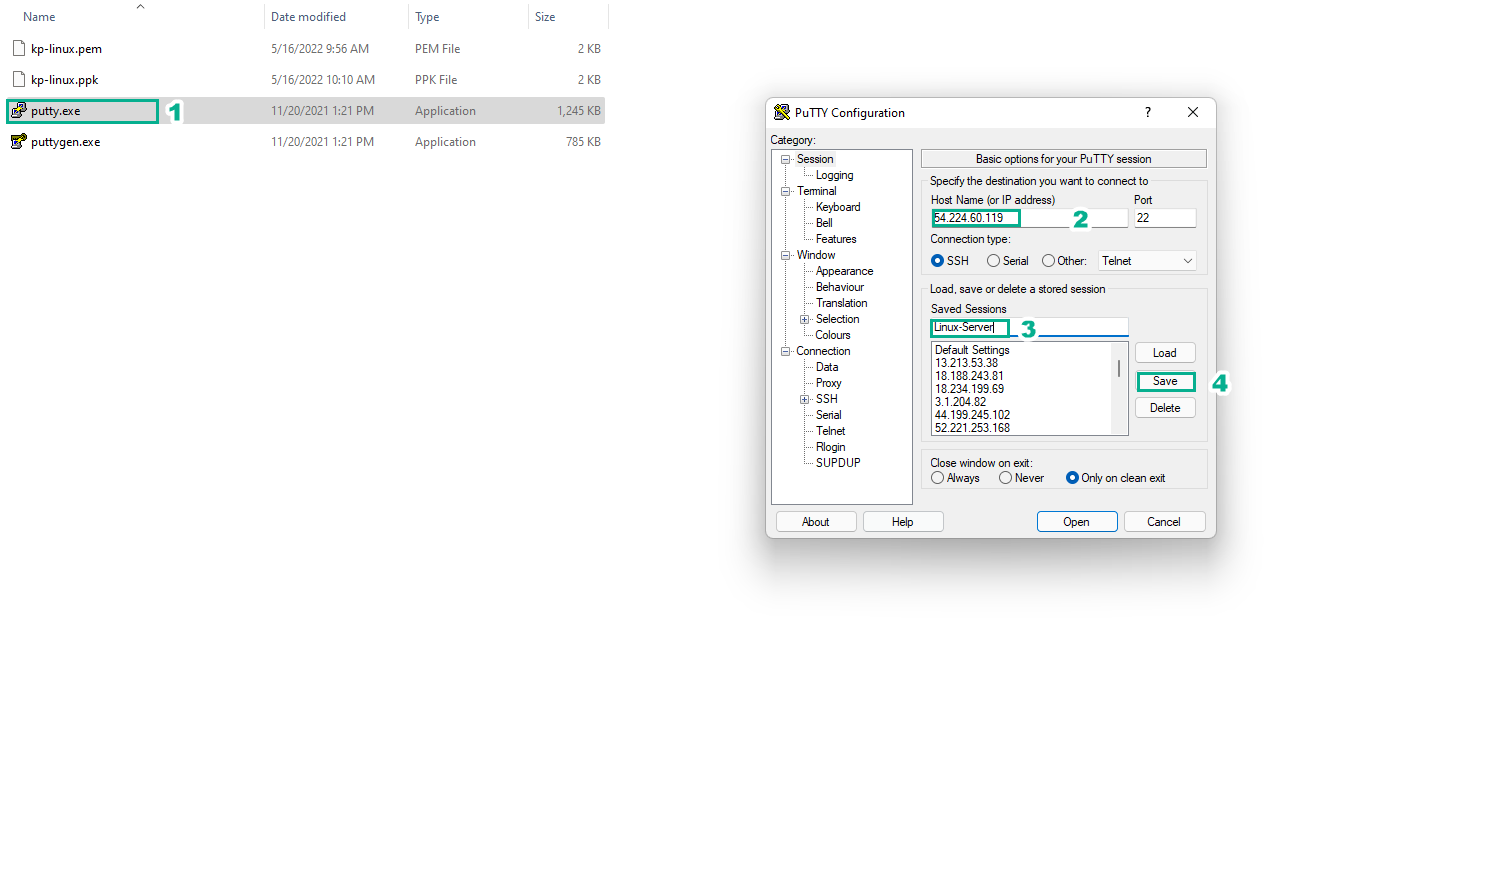Click the Open button
Image resolution: width=1508 pixels, height=872 pixels.
tap(1077, 522)
